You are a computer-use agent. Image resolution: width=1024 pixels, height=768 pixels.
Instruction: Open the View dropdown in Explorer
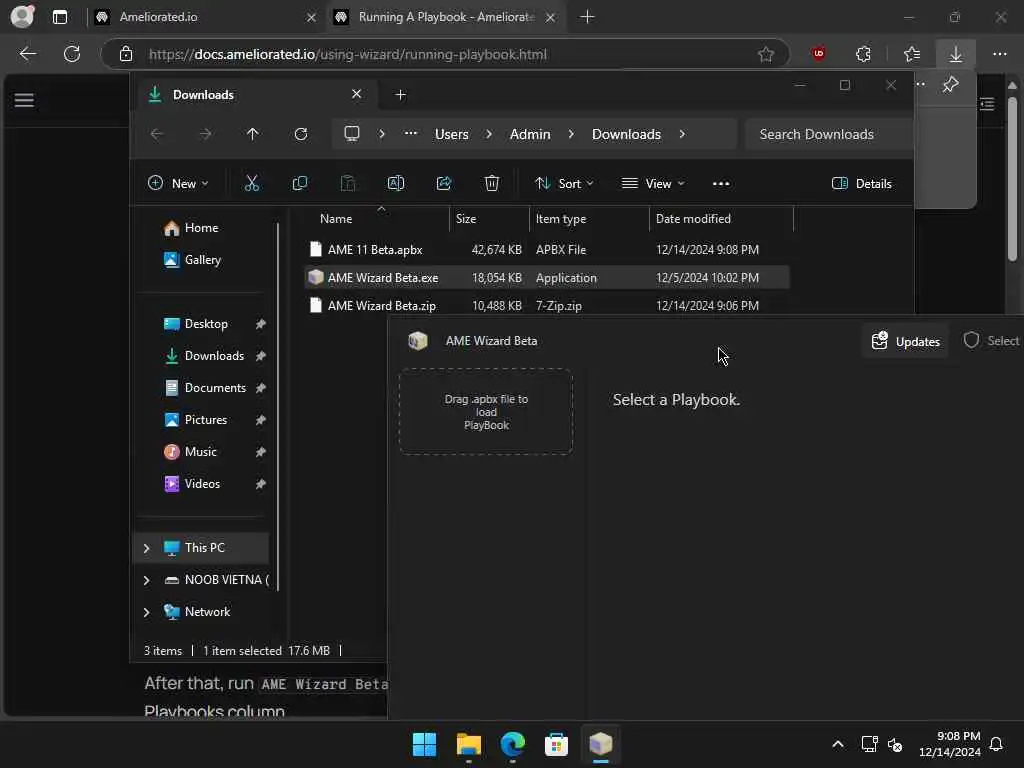(652, 184)
